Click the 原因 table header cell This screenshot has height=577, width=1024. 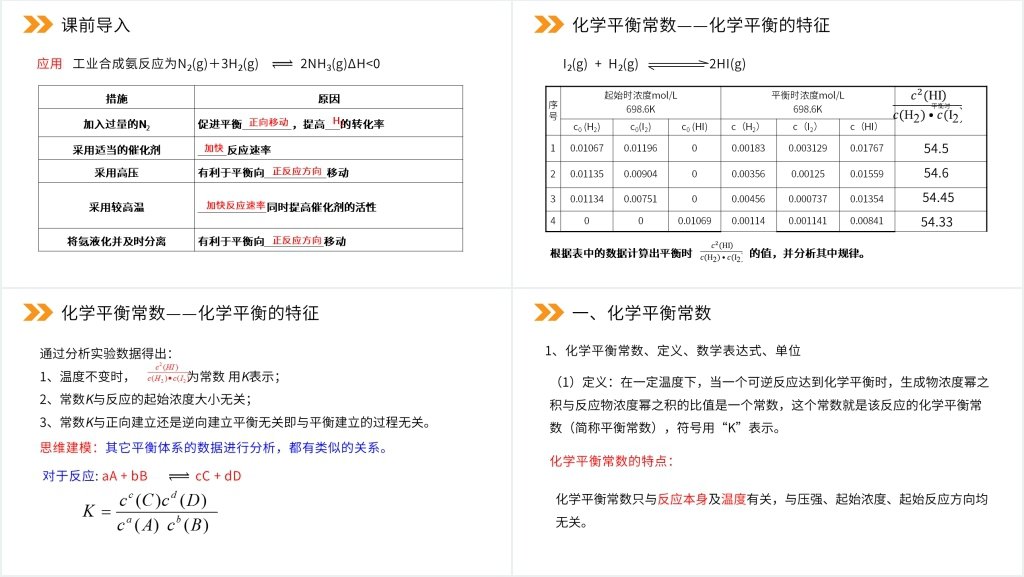[x=328, y=99]
